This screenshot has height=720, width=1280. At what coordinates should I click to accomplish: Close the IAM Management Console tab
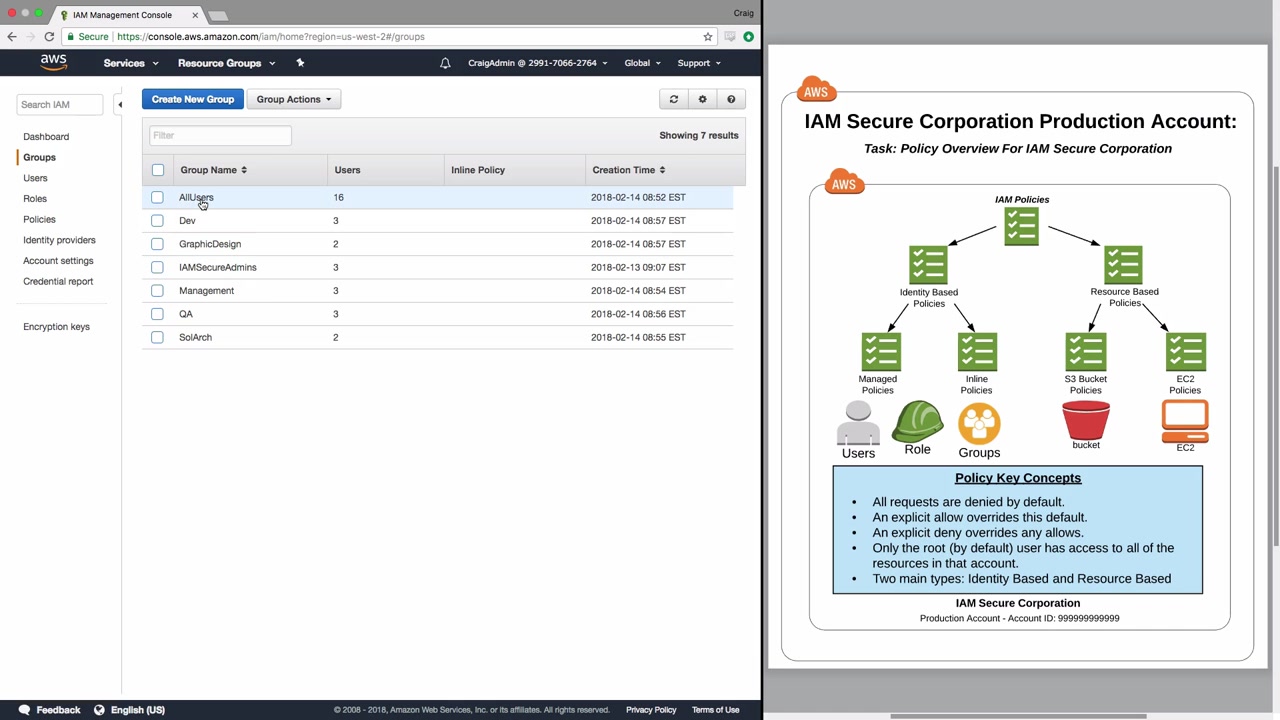tap(195, 15)
